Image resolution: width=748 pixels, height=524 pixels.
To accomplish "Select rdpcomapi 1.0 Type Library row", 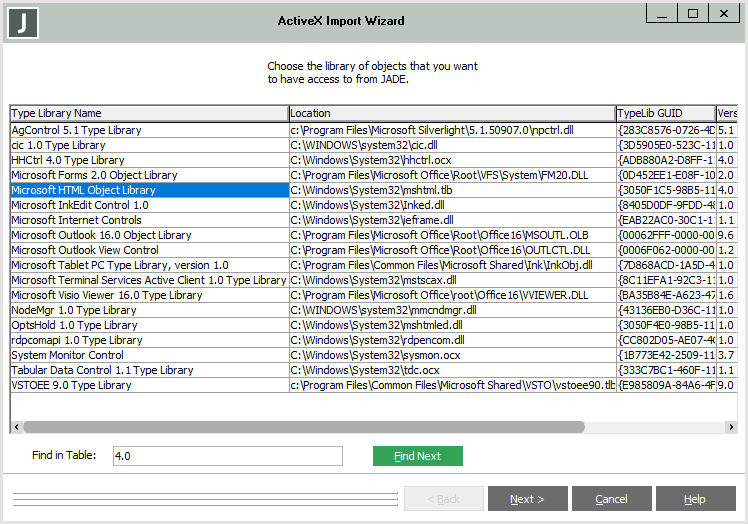I will (x=149, y=340).
